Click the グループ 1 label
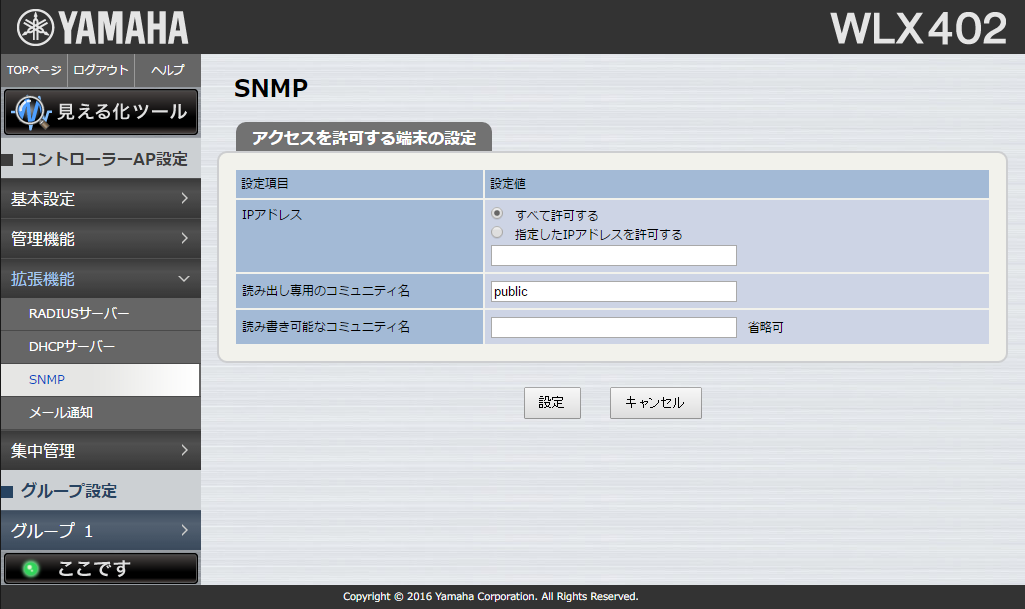 point(52,531)
